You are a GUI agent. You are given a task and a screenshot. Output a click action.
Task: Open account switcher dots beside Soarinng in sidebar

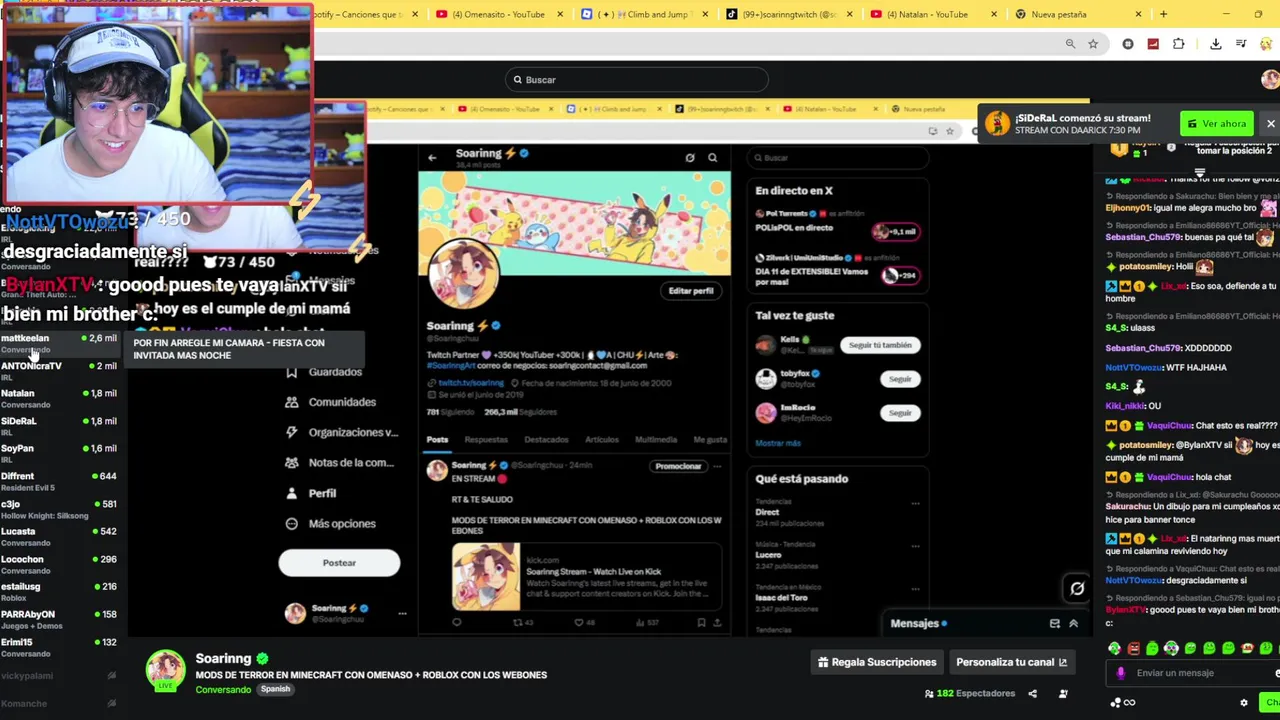(x=402, y=613)
